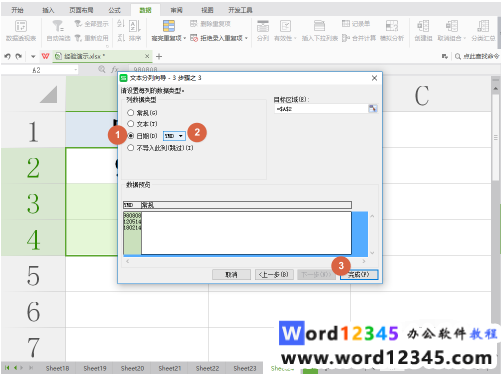
Task: Open the 视图 ribbon tab
Action: [207, 10]
